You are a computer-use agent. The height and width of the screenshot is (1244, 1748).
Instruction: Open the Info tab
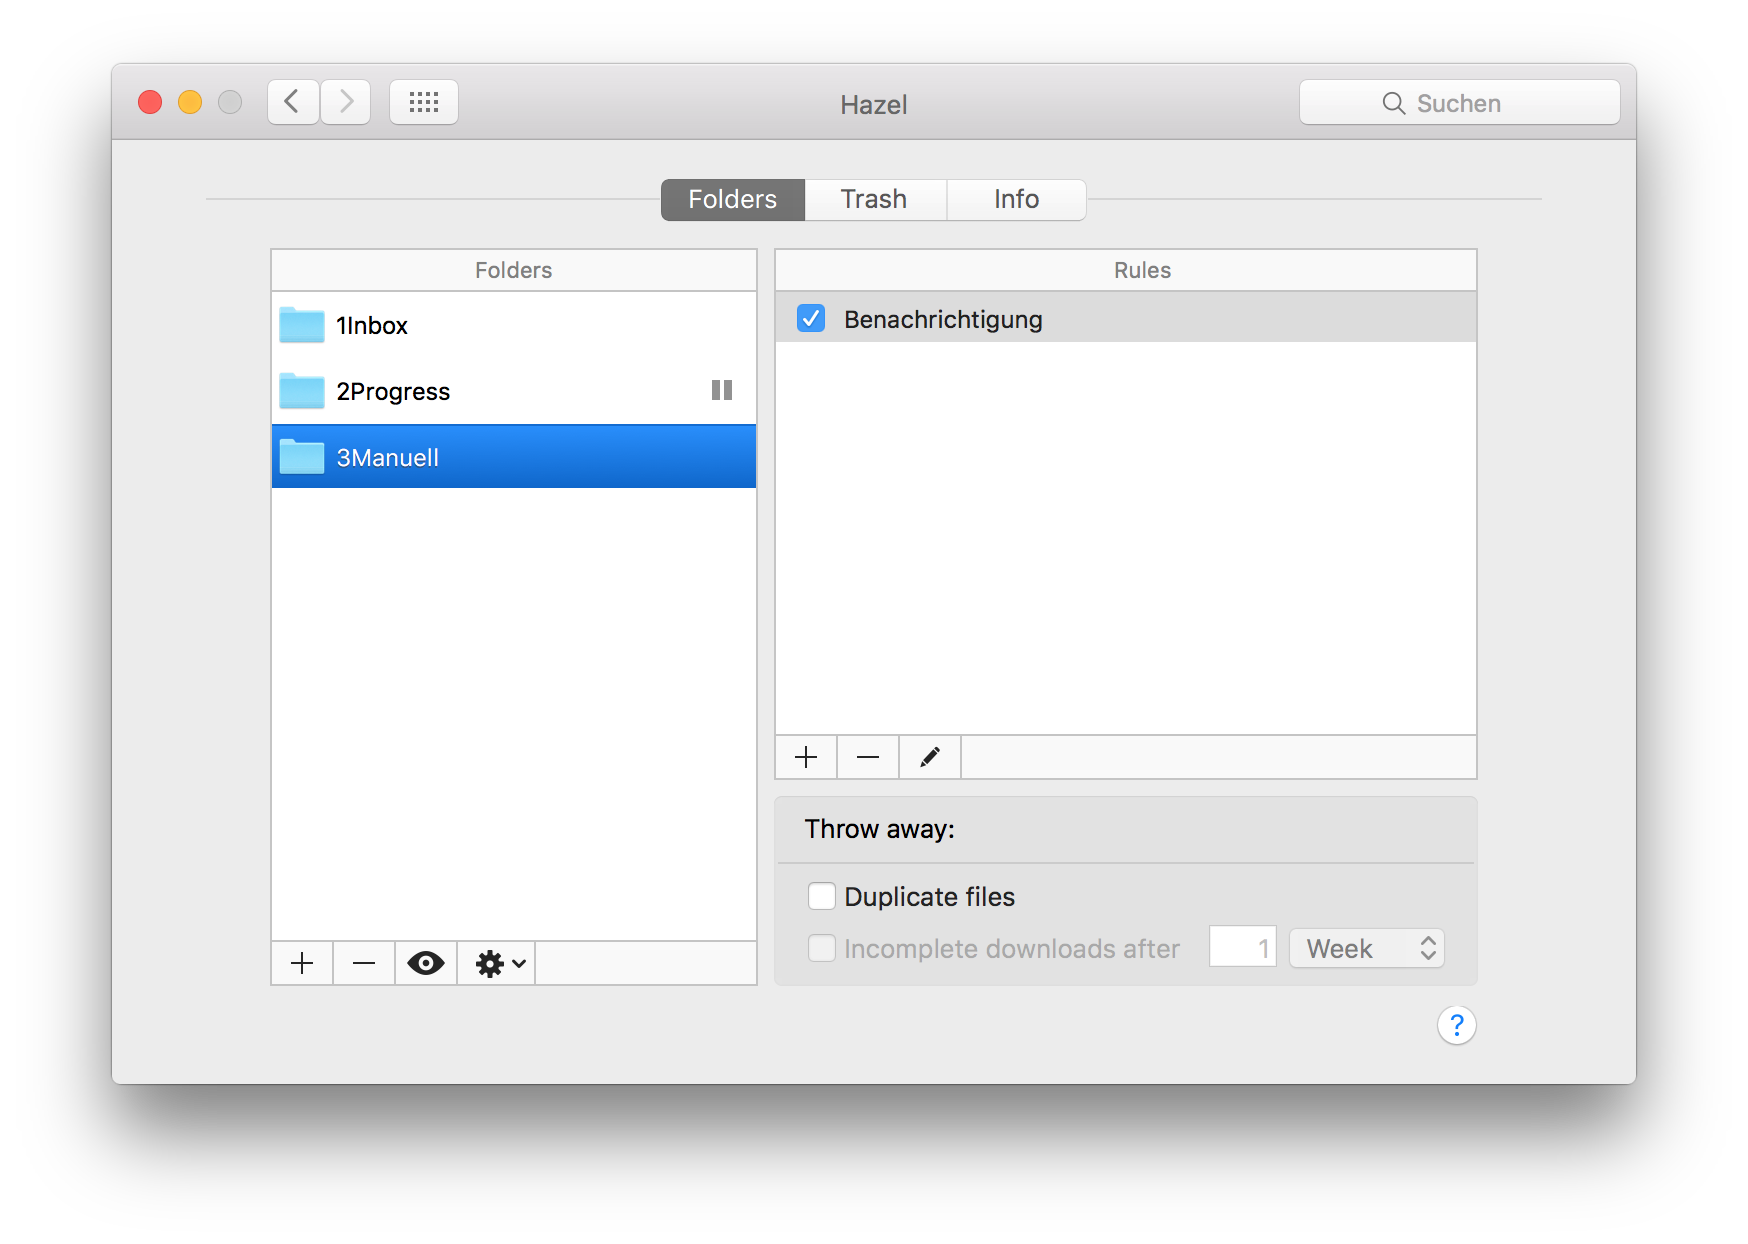click(1016, 199)
